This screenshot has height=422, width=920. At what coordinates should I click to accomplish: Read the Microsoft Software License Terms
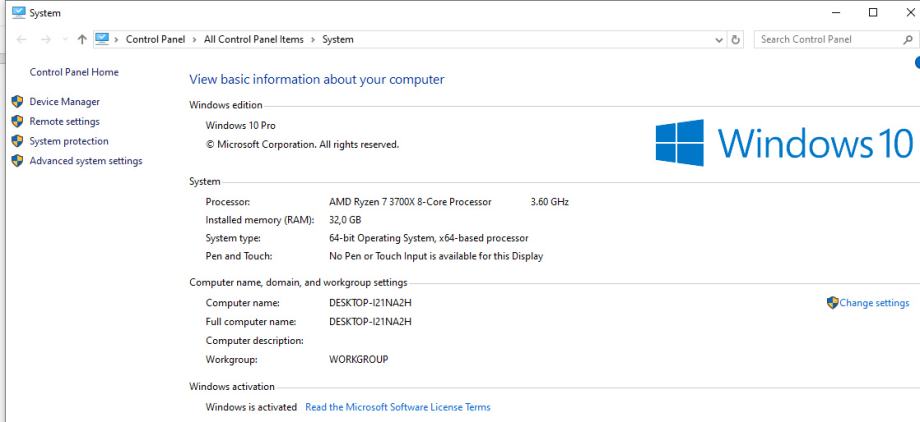pos(397,407)
